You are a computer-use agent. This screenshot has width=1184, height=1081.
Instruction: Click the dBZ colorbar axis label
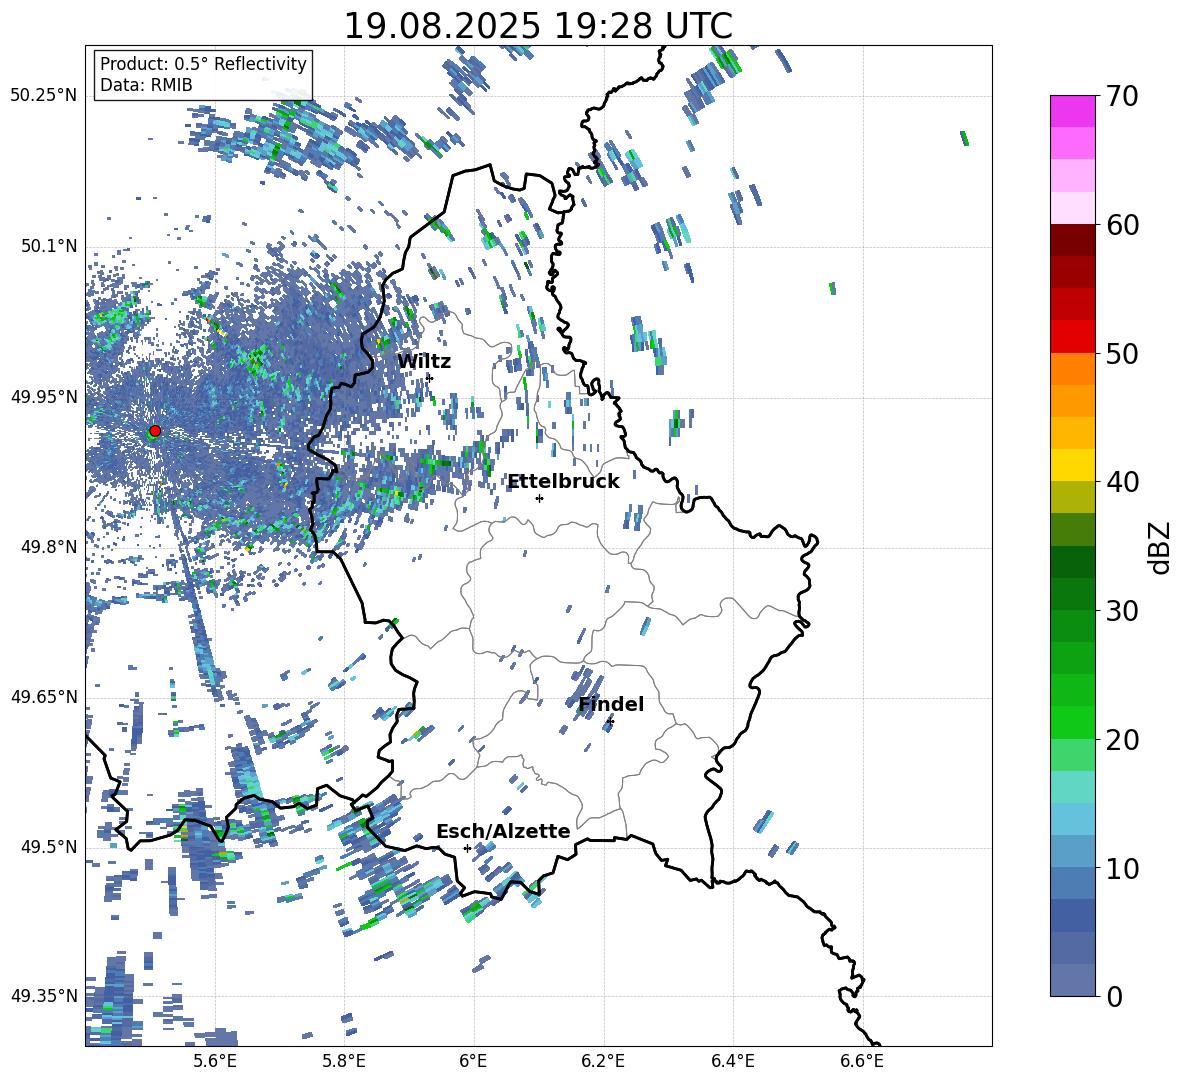point(1160,547)
